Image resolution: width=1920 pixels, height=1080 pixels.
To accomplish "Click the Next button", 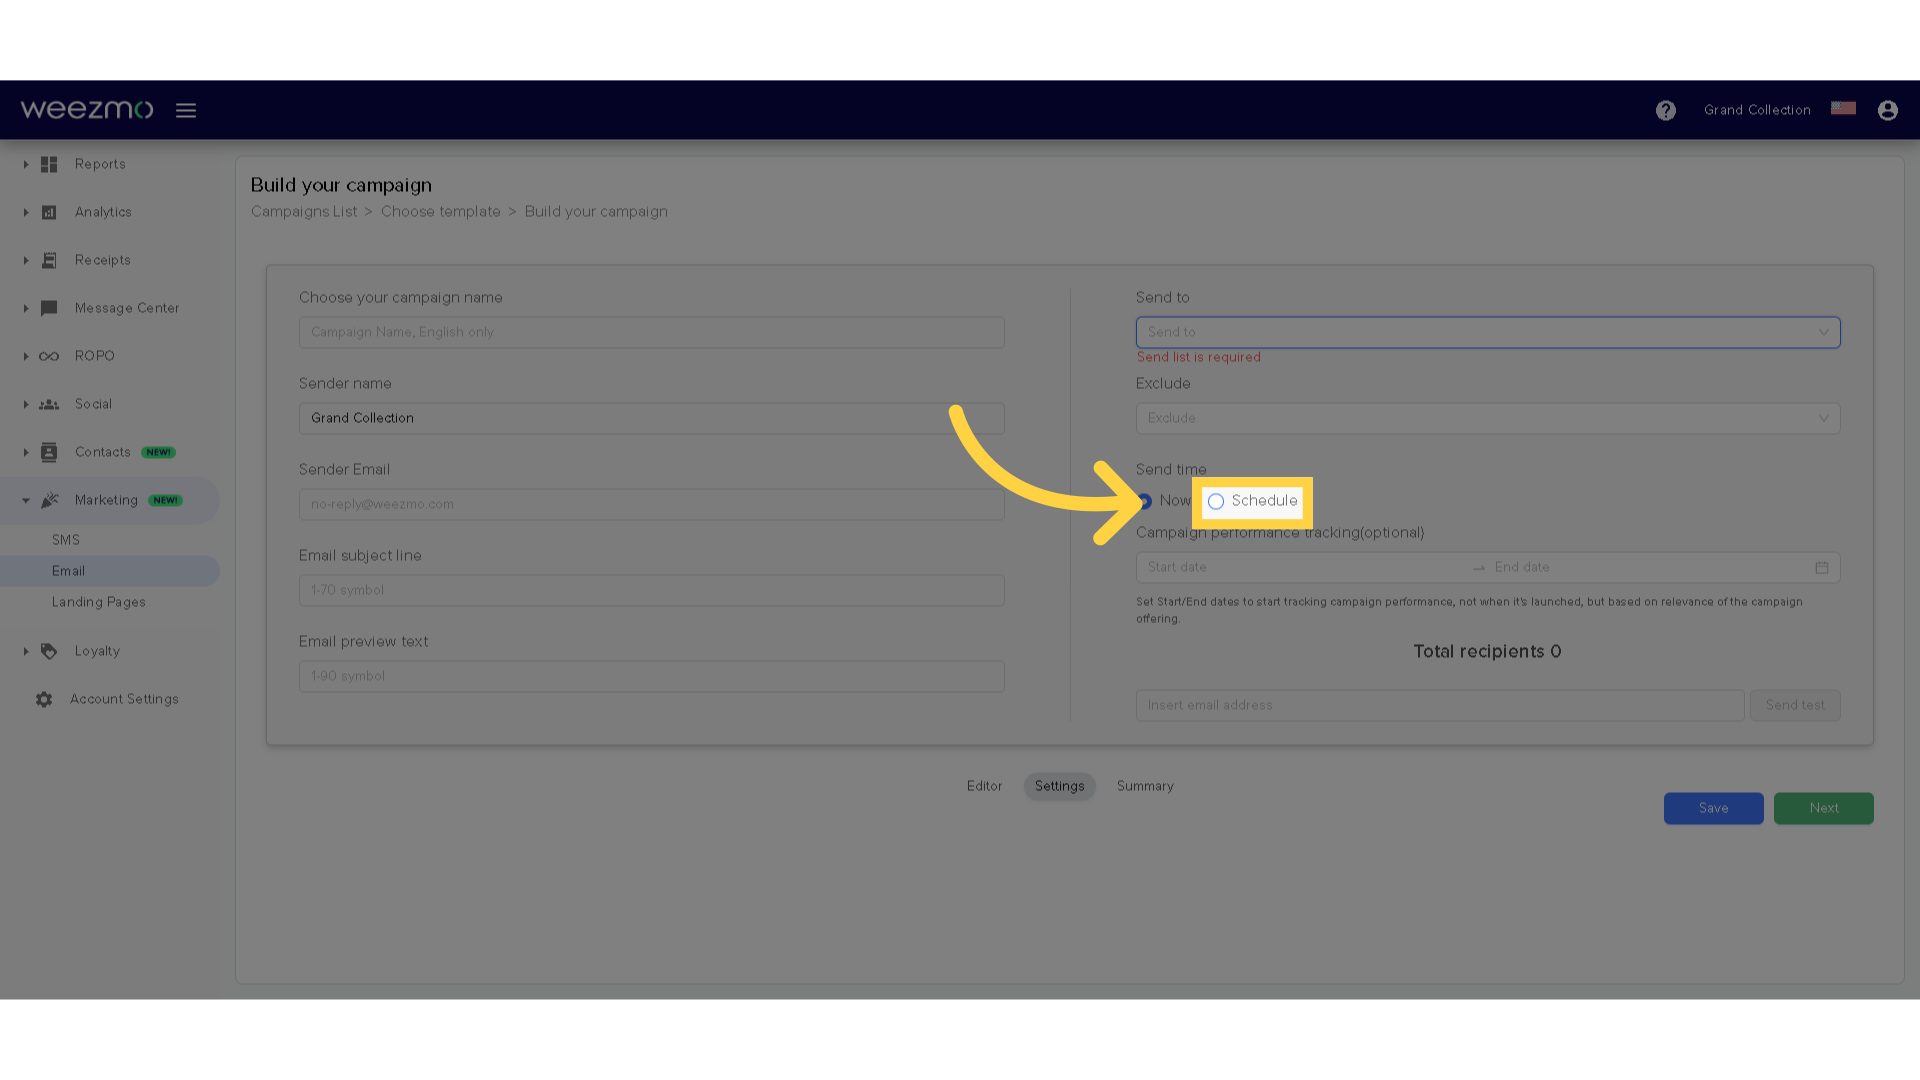I will coord(1824,807).
